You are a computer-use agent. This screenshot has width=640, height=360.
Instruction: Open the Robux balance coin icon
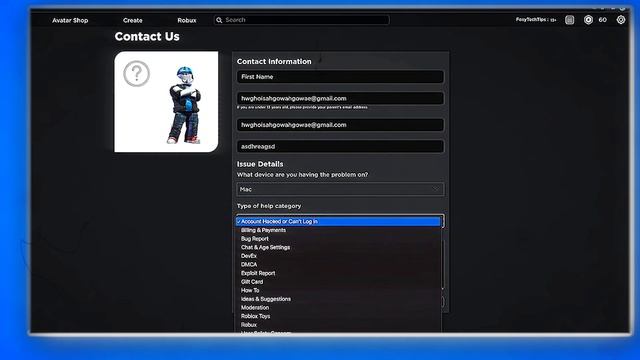[588, 20]
